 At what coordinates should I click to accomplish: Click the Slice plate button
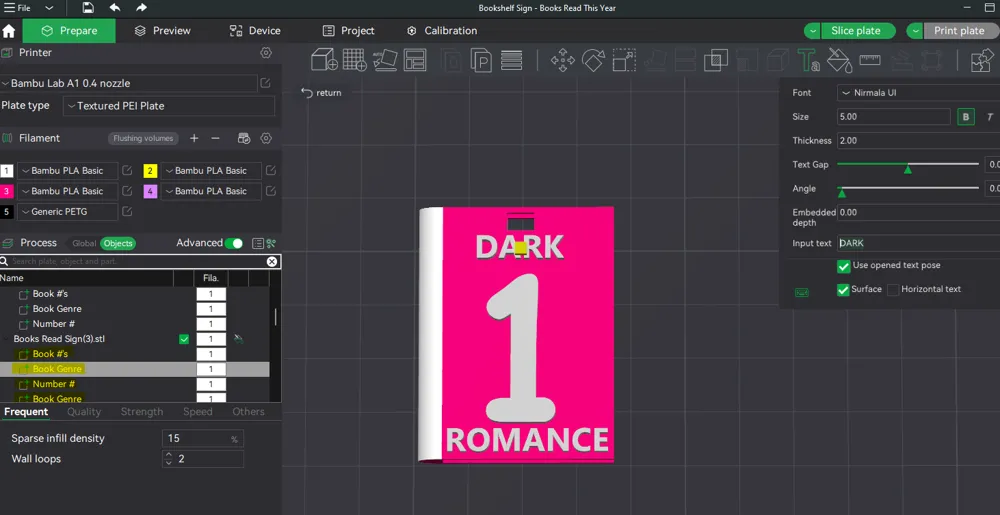click(x=855, y=31)
